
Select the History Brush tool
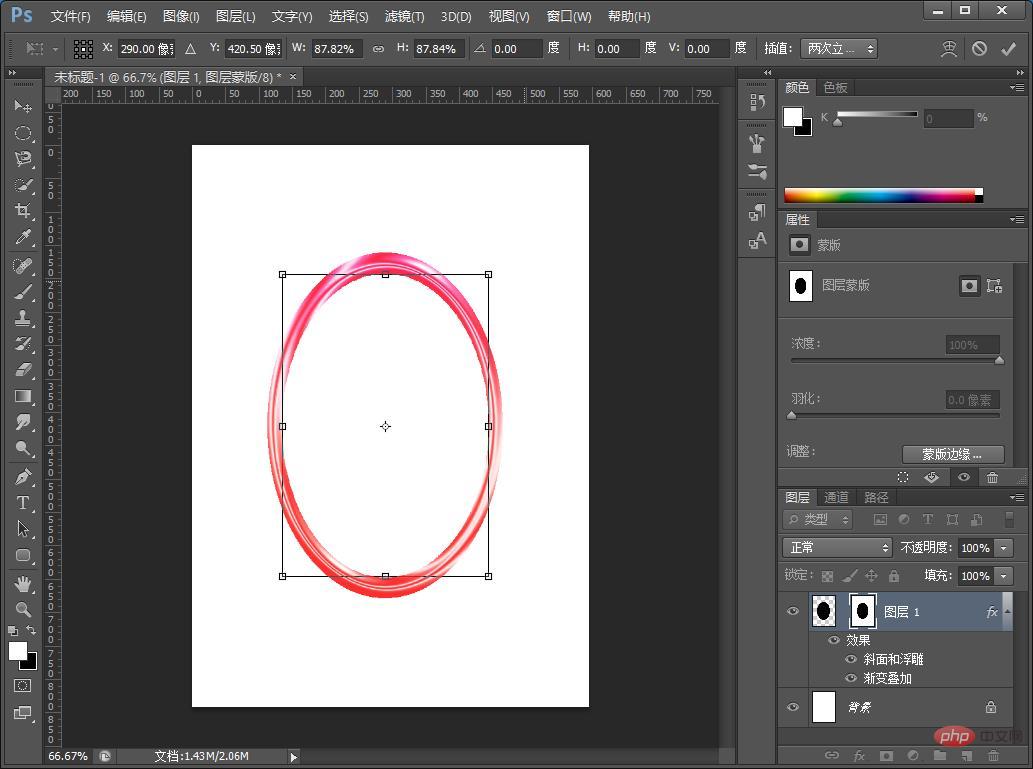coord(23,343)
